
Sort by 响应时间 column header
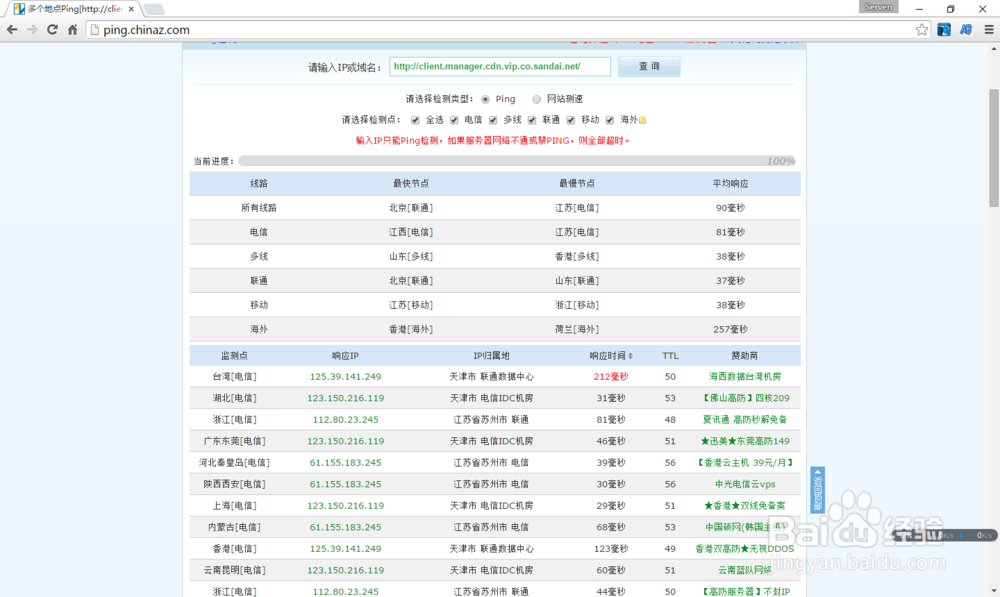610,356
